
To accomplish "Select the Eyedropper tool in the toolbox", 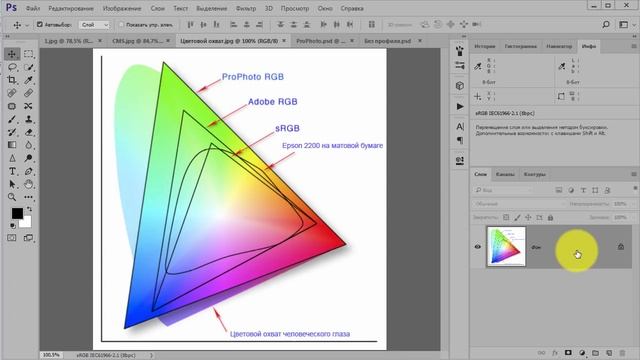I will coord(28,80).
